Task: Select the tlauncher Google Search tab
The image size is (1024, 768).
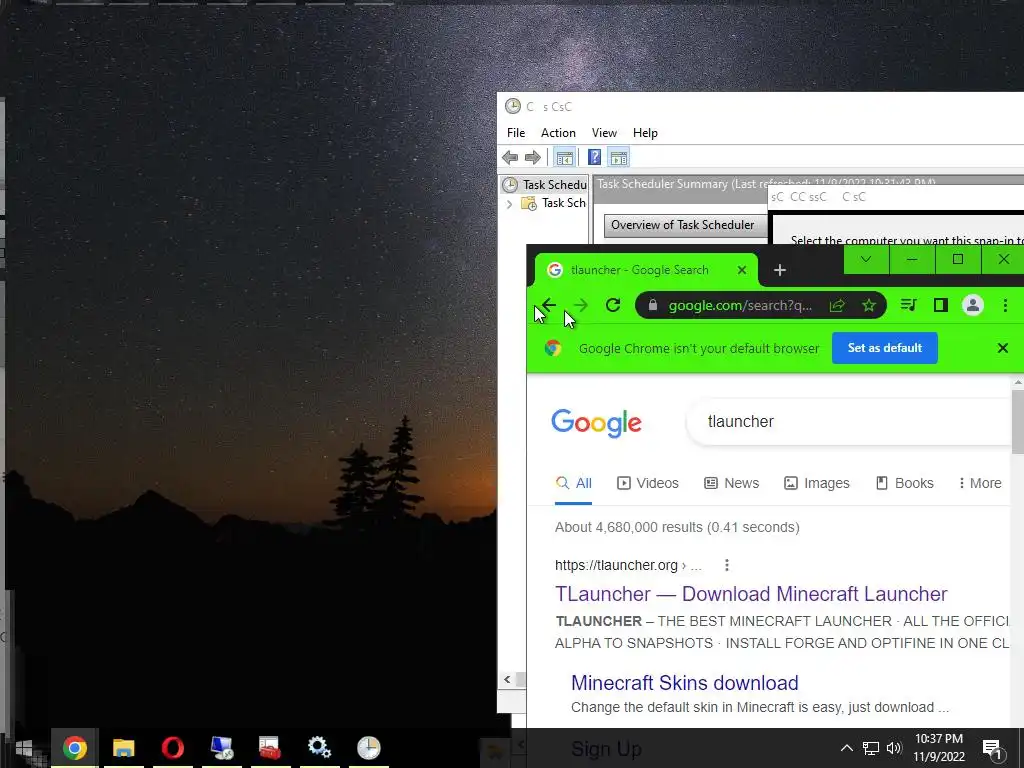Action: point(640,270)
